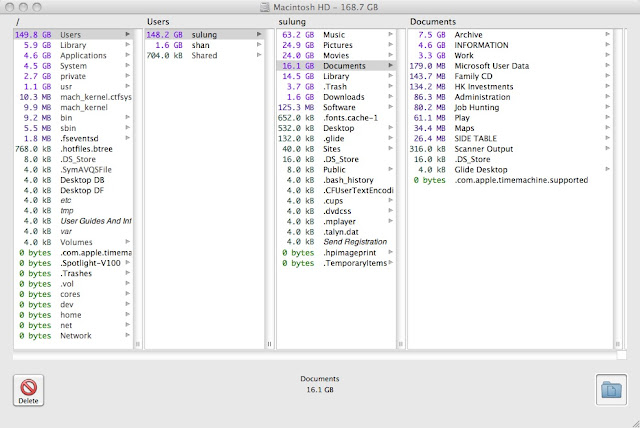Select the .Trashes row in root column
The width and height of the screenshot is (640, 428).
click(x=73, y=273)
